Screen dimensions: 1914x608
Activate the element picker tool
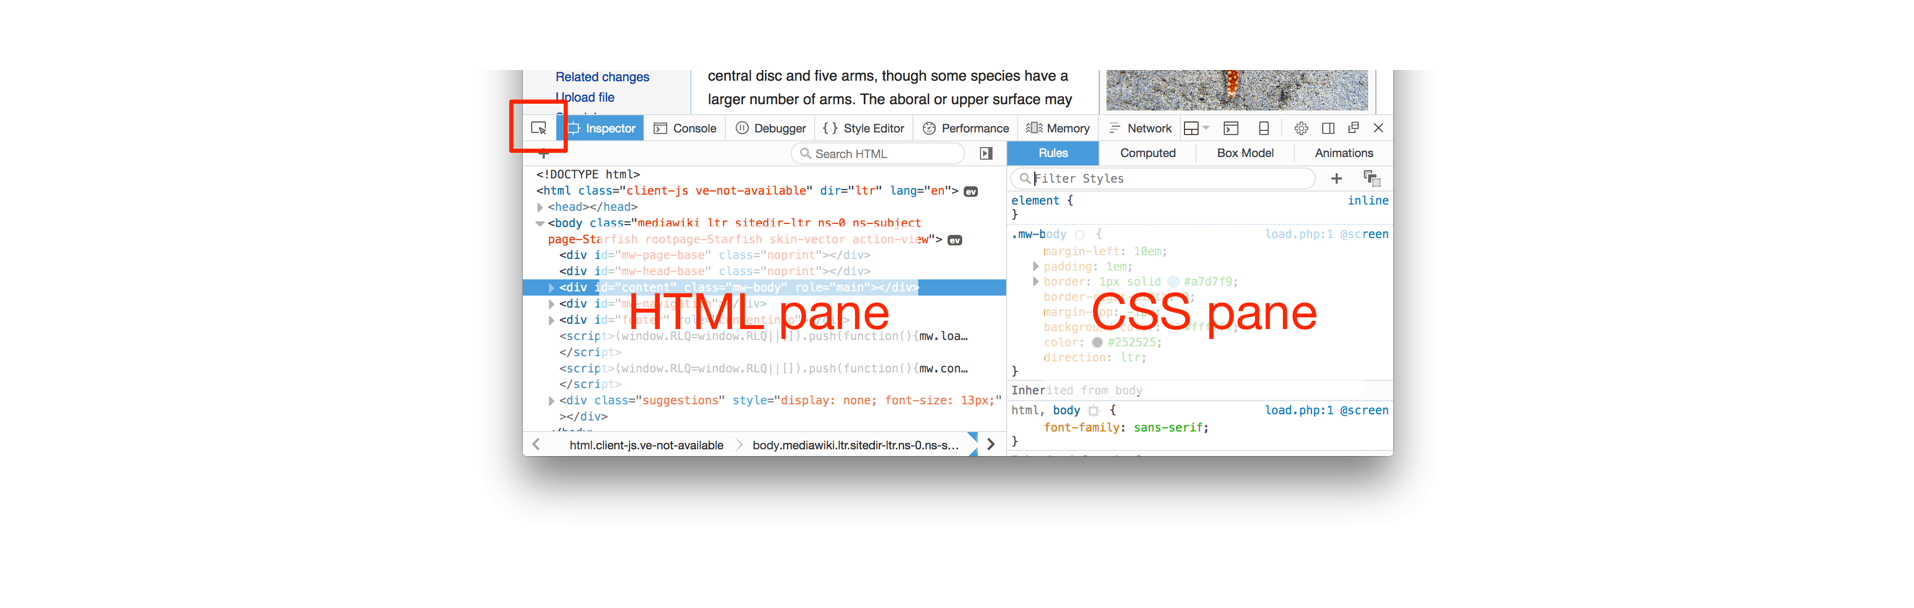[538, 128]
